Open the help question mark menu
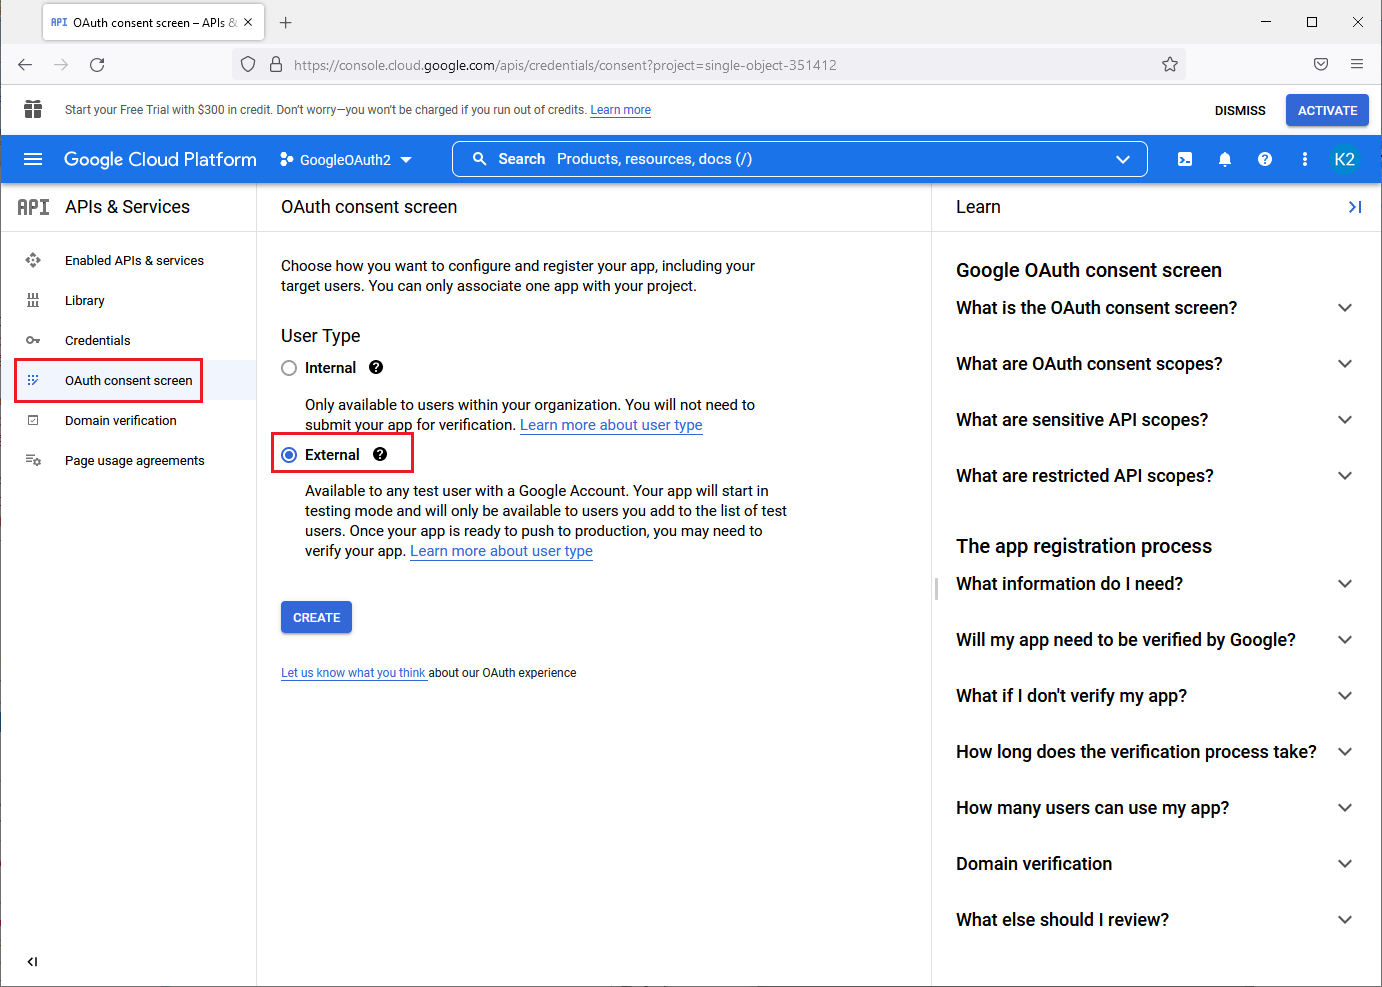Image resolution: width=1382 pixels, height=987 pixels. 1265,159
